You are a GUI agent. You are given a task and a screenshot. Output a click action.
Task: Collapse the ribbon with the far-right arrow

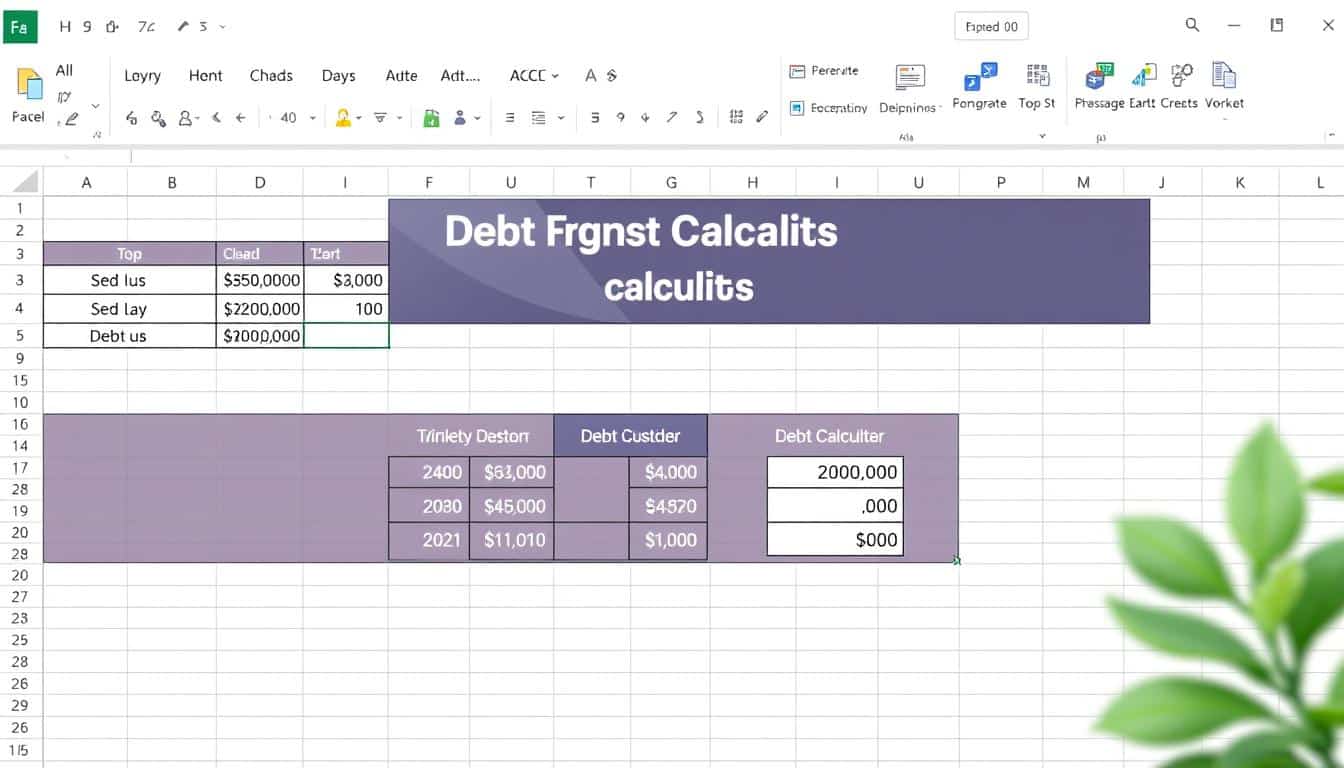(x=1330, y=134)
